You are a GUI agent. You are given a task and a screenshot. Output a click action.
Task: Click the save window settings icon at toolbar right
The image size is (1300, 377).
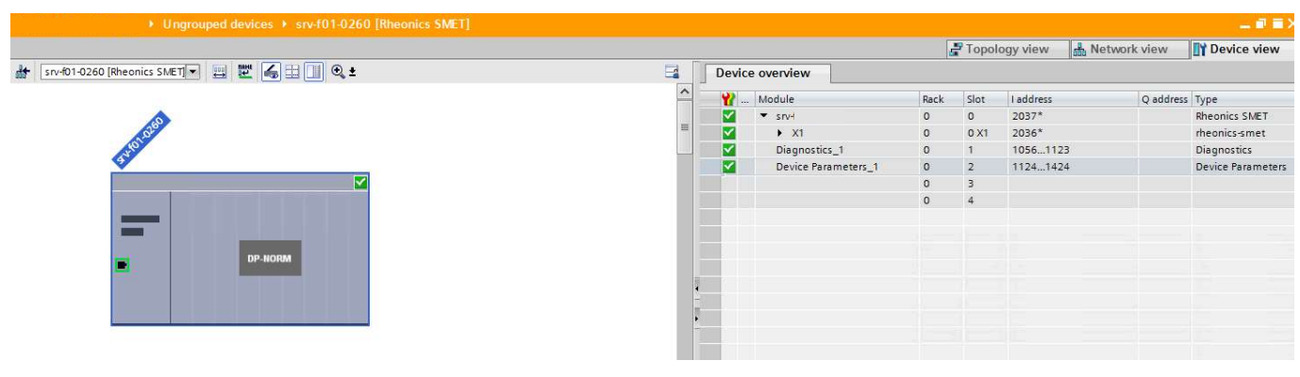672,72
